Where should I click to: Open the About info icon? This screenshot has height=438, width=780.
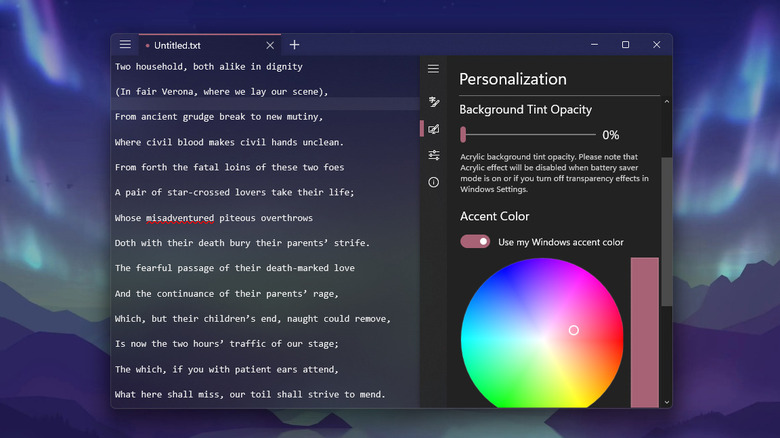433,182
